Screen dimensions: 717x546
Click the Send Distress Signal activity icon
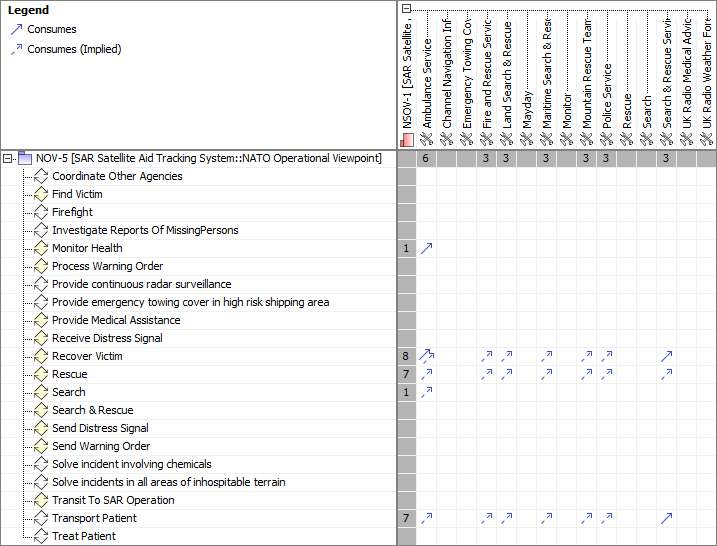coord(41,428)
